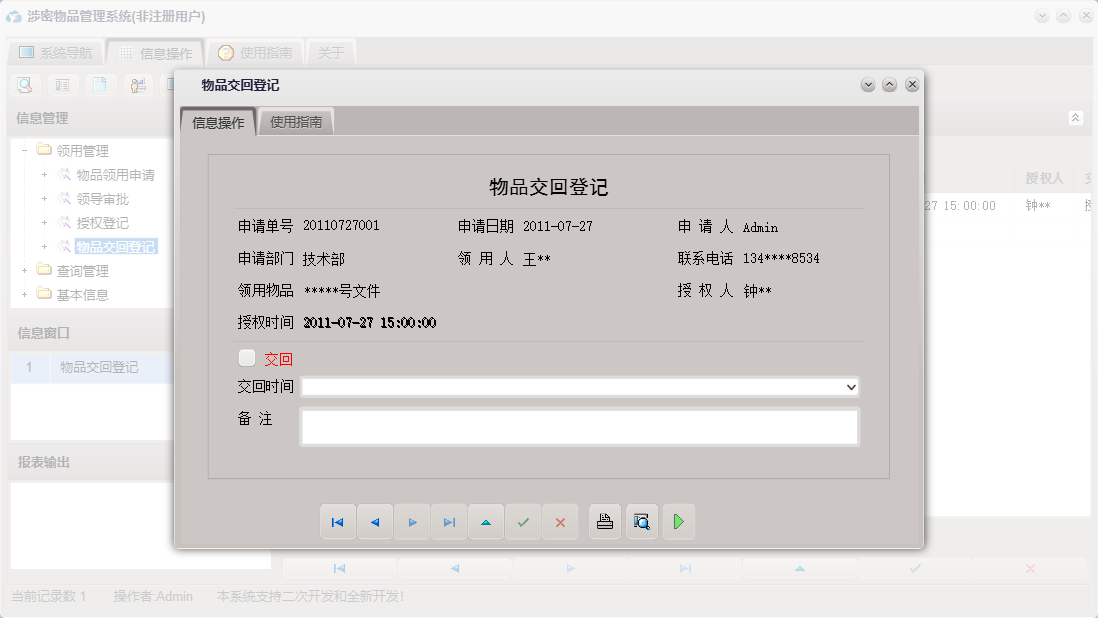Expand the 查询管理 folder

(x=22, y=270)
